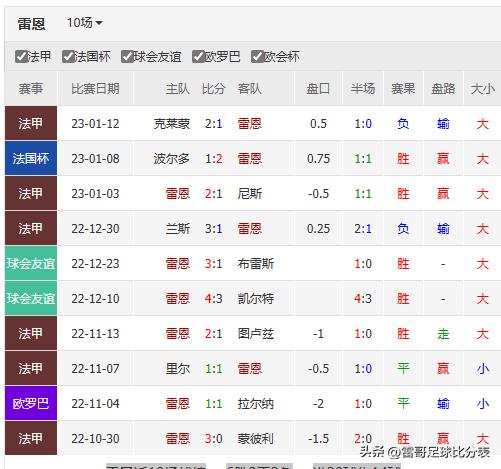Screen dimensions: 501x469
Task: Click the date 22-12-30
Action: coord(95,229)
